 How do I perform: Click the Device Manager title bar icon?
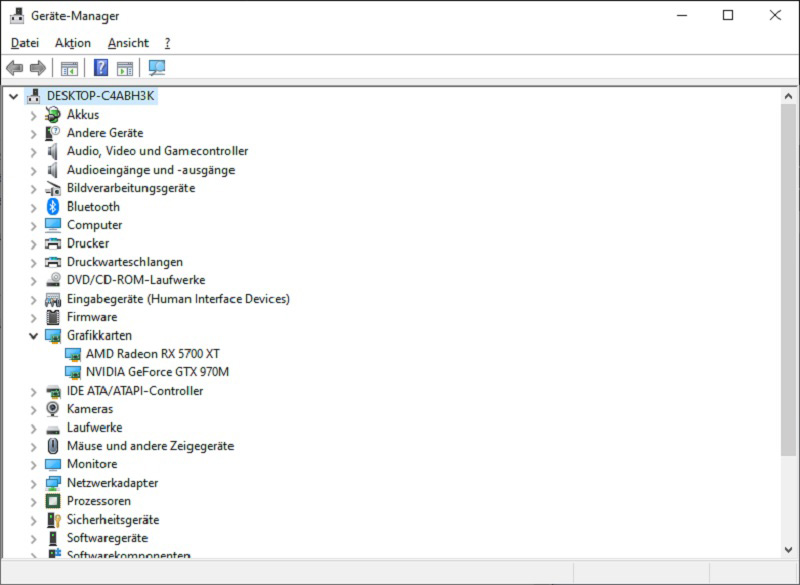pos(17,16)
